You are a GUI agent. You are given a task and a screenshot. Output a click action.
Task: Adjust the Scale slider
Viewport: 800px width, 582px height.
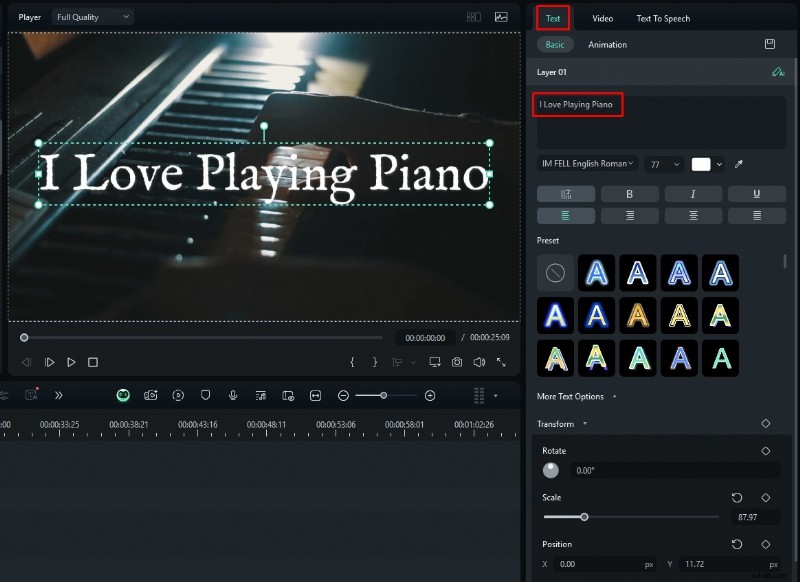click(586, 518)
